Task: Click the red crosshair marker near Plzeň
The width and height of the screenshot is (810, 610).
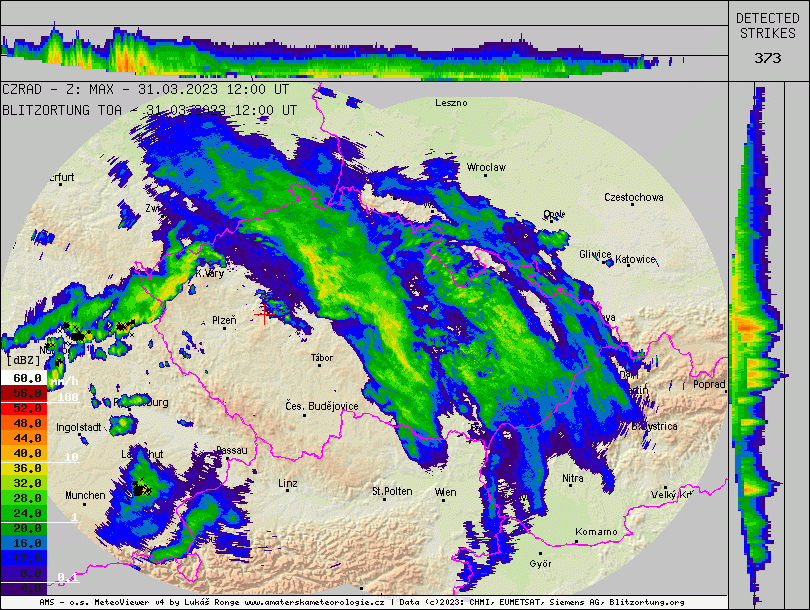Action: click(x=264, y=315)
